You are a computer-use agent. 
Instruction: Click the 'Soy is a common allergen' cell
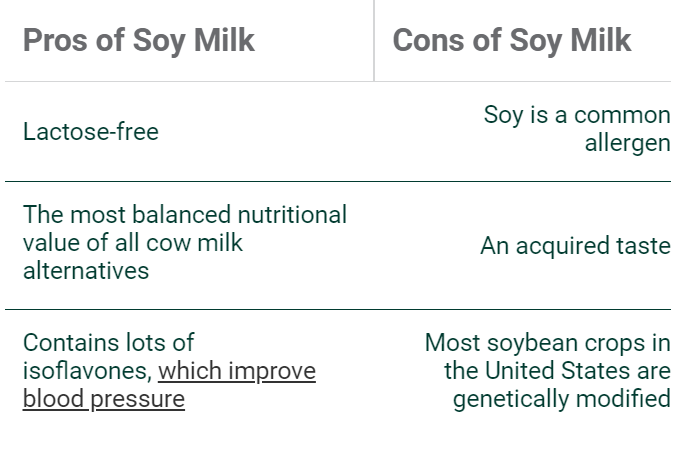pyautogui.click(x=577, y=129)
